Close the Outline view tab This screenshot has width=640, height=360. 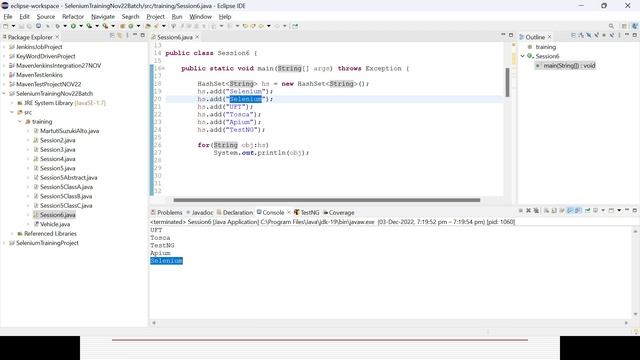click(549, 37)
